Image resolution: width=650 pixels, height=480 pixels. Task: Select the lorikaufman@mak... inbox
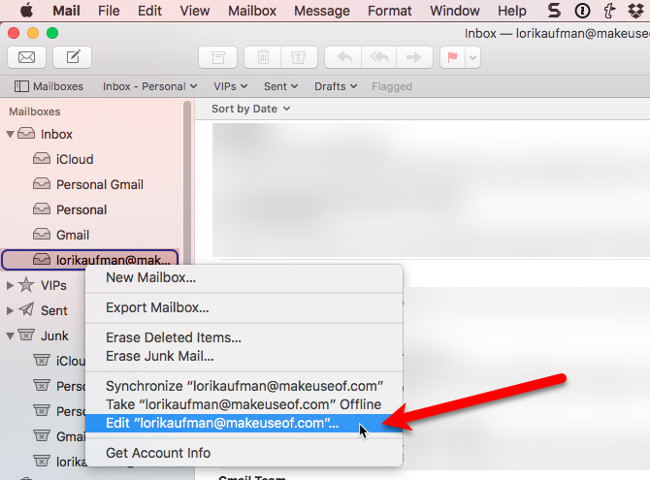[x=90, y=260]
